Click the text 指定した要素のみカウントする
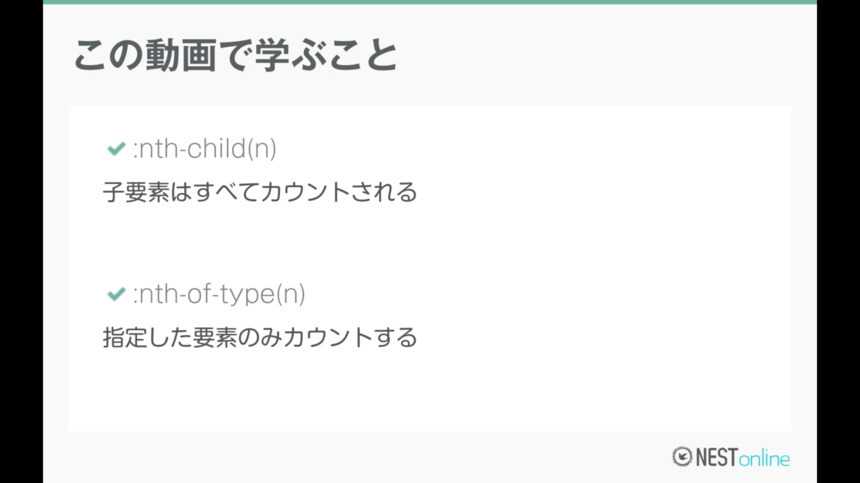This screenshot has width=860, height=483. click(x=260, y=337)
